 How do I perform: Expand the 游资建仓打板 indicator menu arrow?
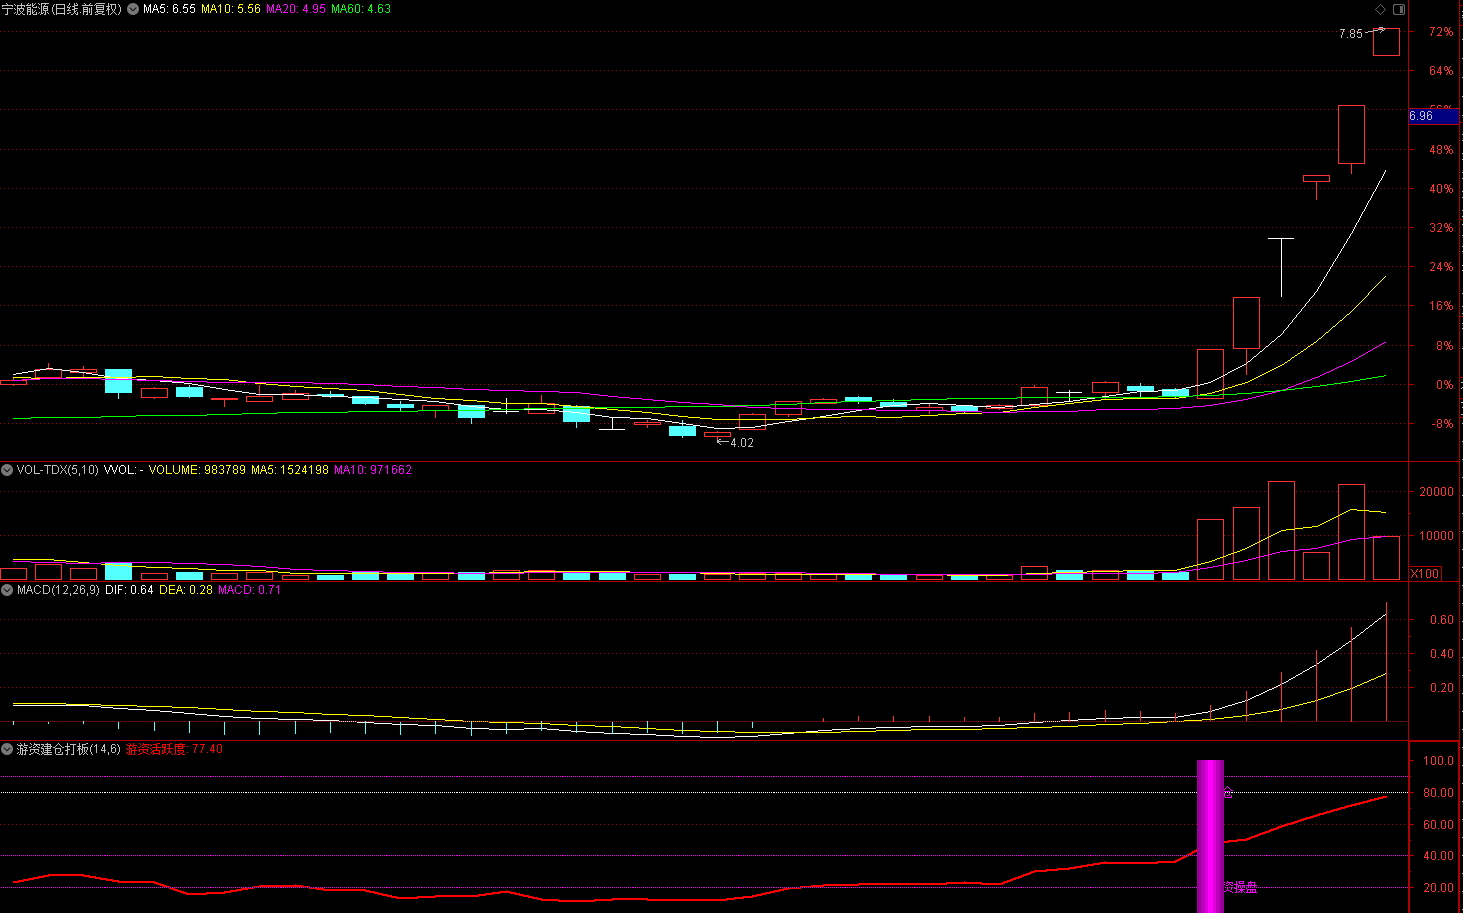pos(7,749)
